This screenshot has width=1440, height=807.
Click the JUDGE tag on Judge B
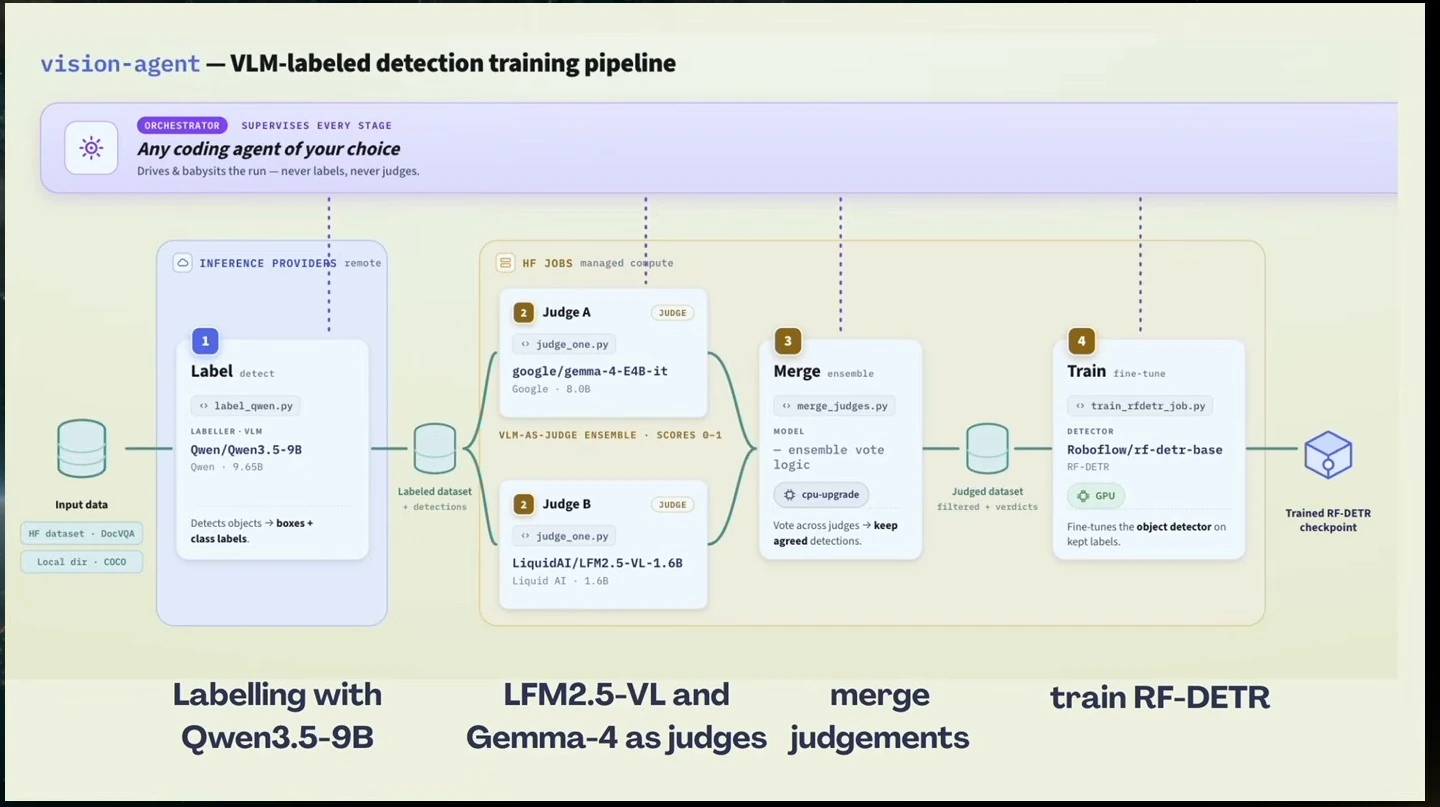(672, 505)
